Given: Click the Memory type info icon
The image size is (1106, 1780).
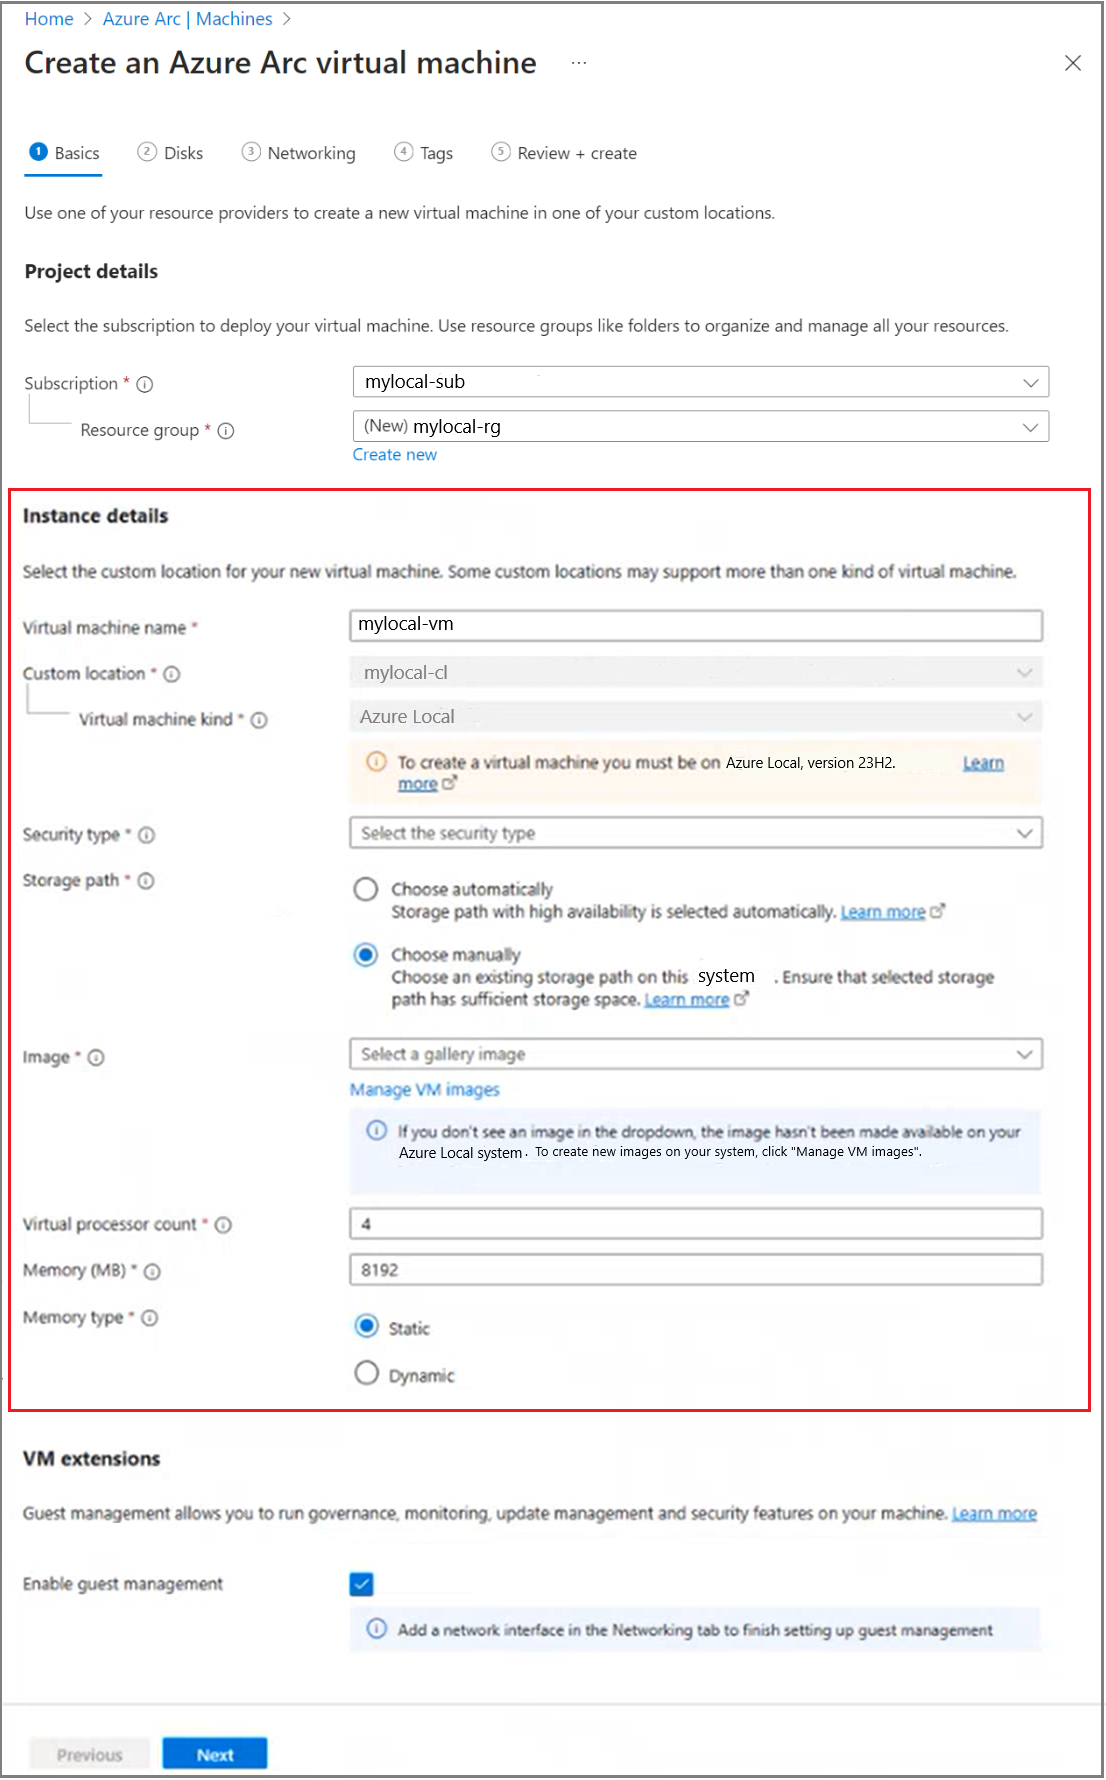Looking at the screenshot, I should (150, 1318).
